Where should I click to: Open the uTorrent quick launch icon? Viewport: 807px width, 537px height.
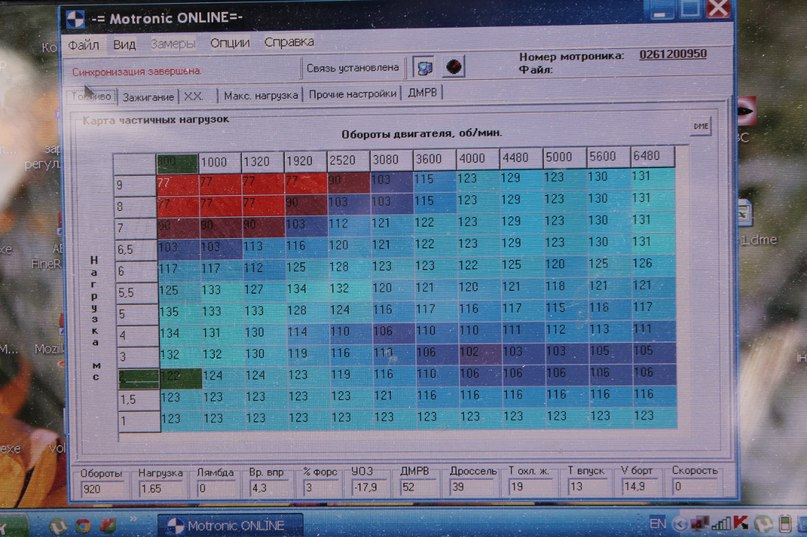(57, 526)
